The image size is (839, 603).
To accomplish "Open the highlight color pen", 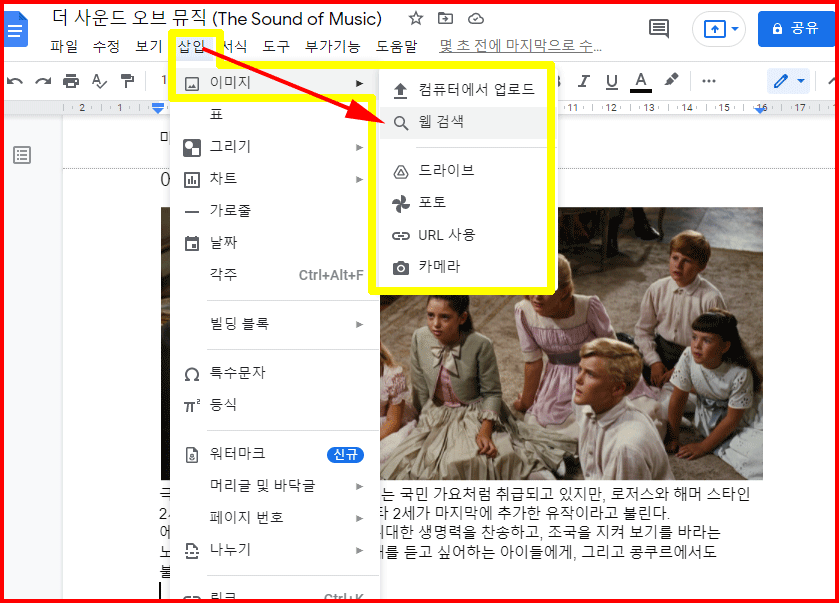I will coord(671,80).
